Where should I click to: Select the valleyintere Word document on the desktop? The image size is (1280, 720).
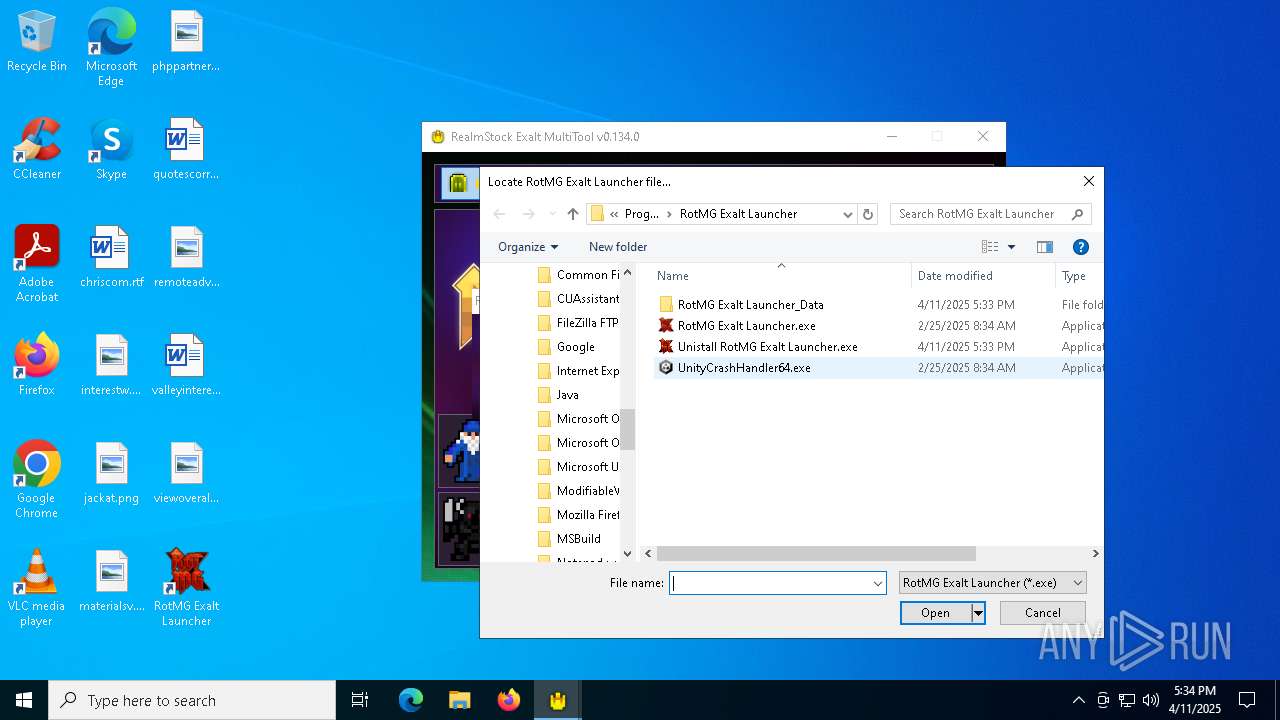[186, 366]
